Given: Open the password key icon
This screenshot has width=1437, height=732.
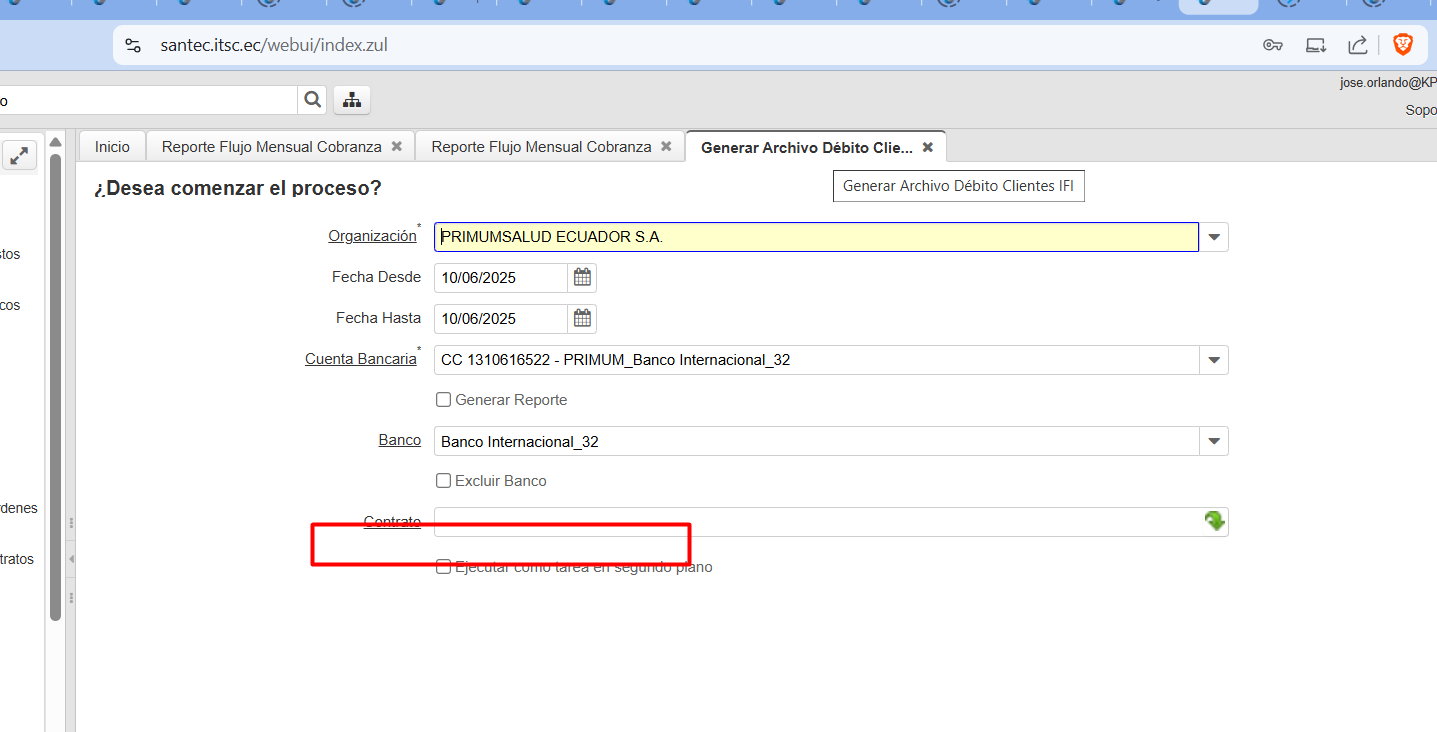Looking at the screenshot, I should pos(1273,45).
